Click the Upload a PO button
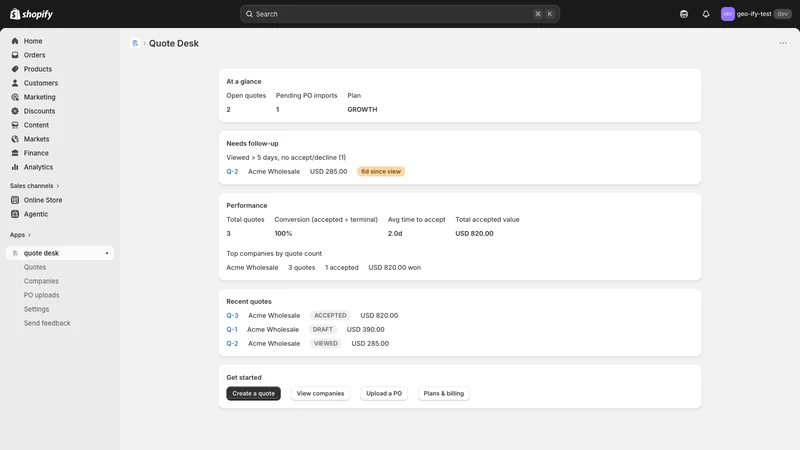Screen dimensions: 800x450 (384, 393)
